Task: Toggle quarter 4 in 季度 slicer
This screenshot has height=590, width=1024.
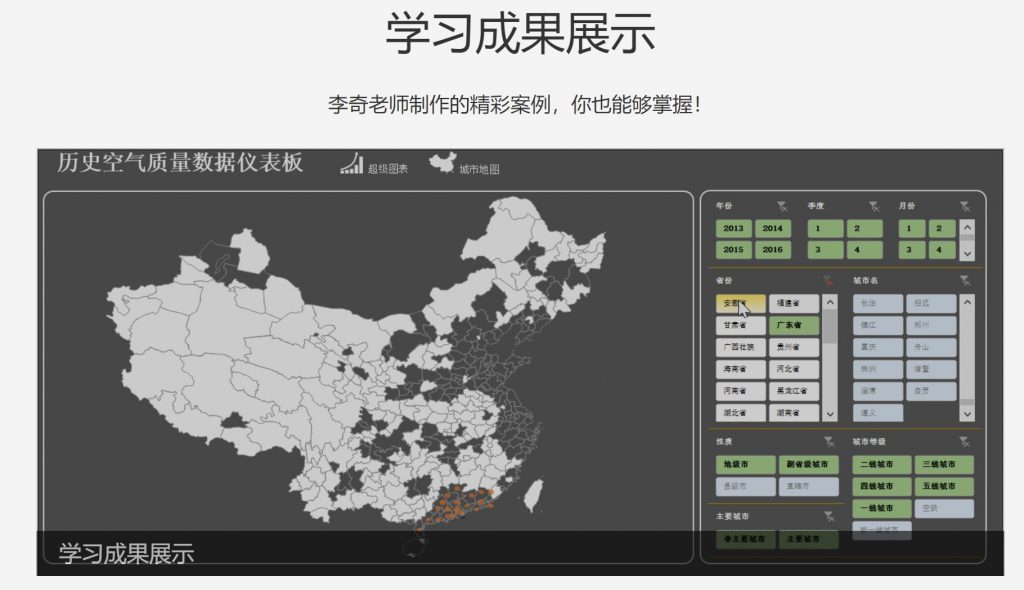Action: [x=865, y=250]
